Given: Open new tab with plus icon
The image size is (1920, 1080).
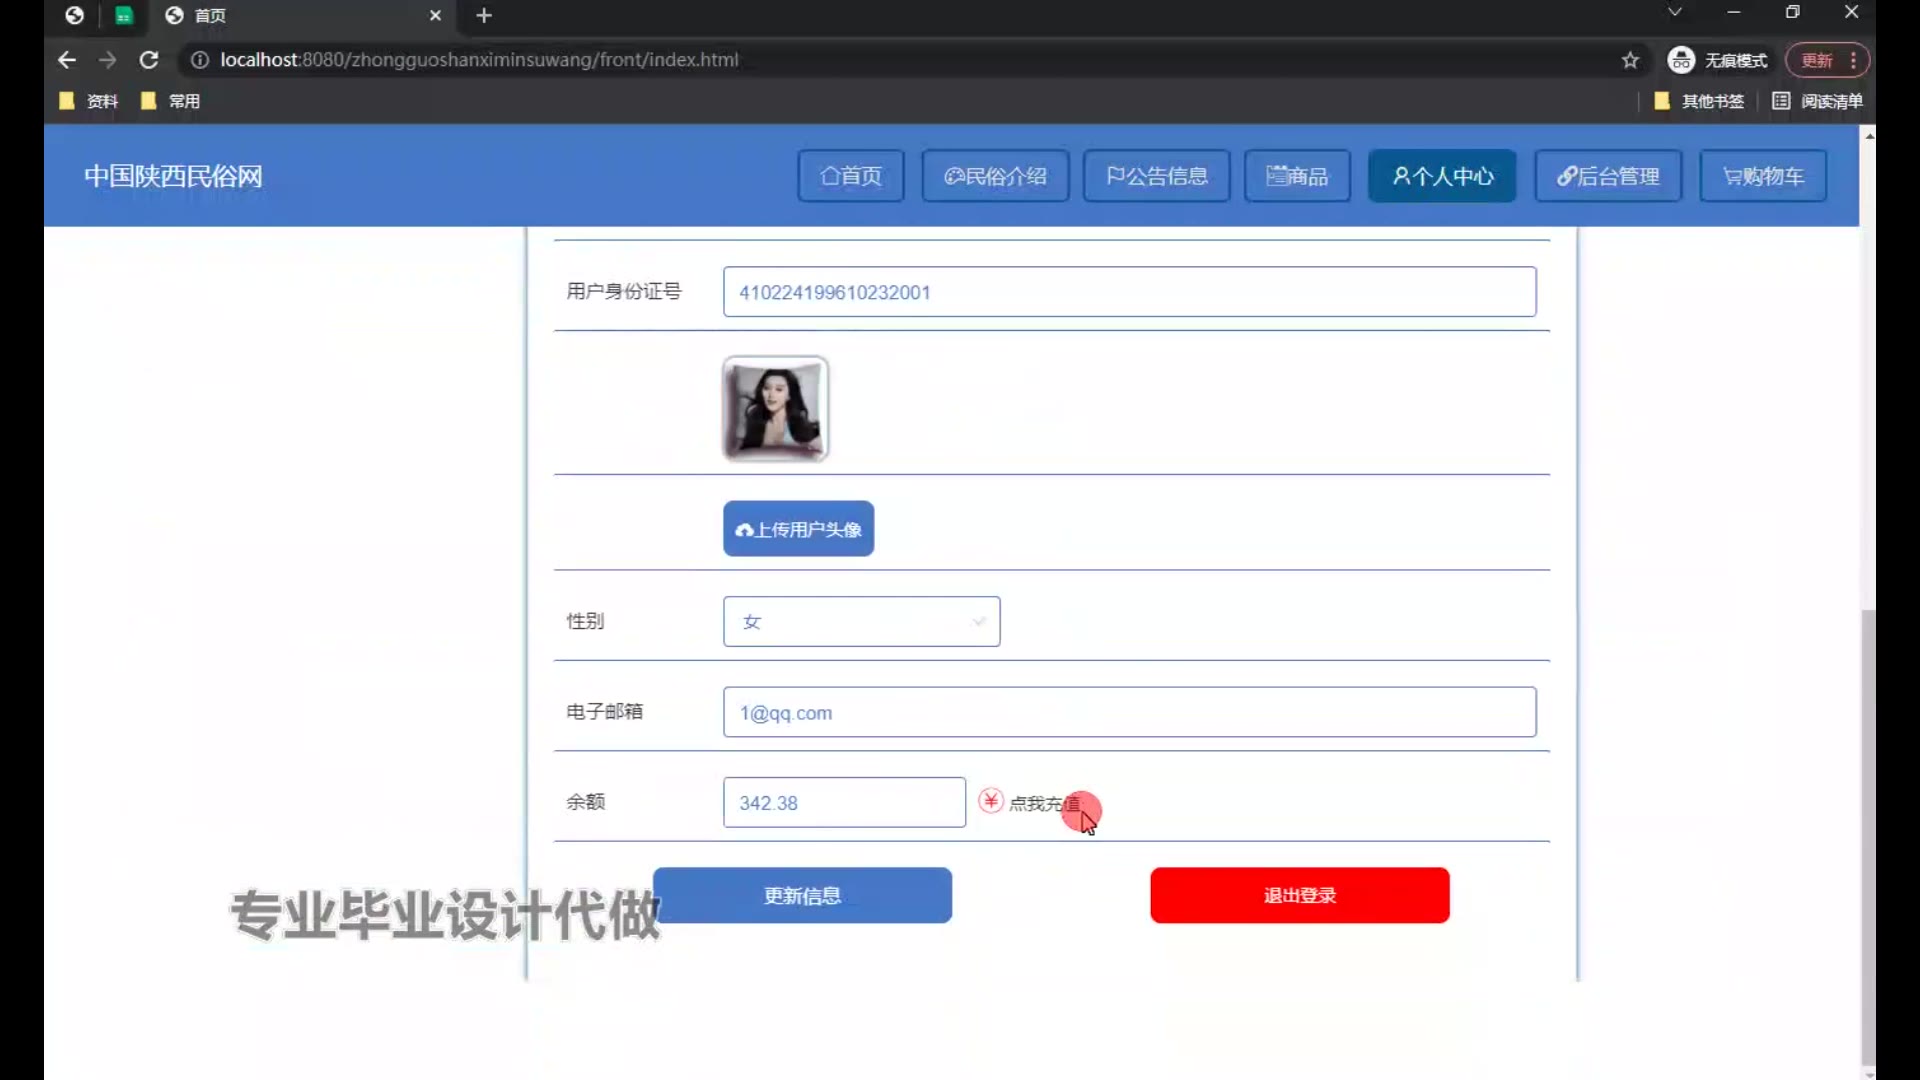Looking at the screenshot, I should [484, 16].
